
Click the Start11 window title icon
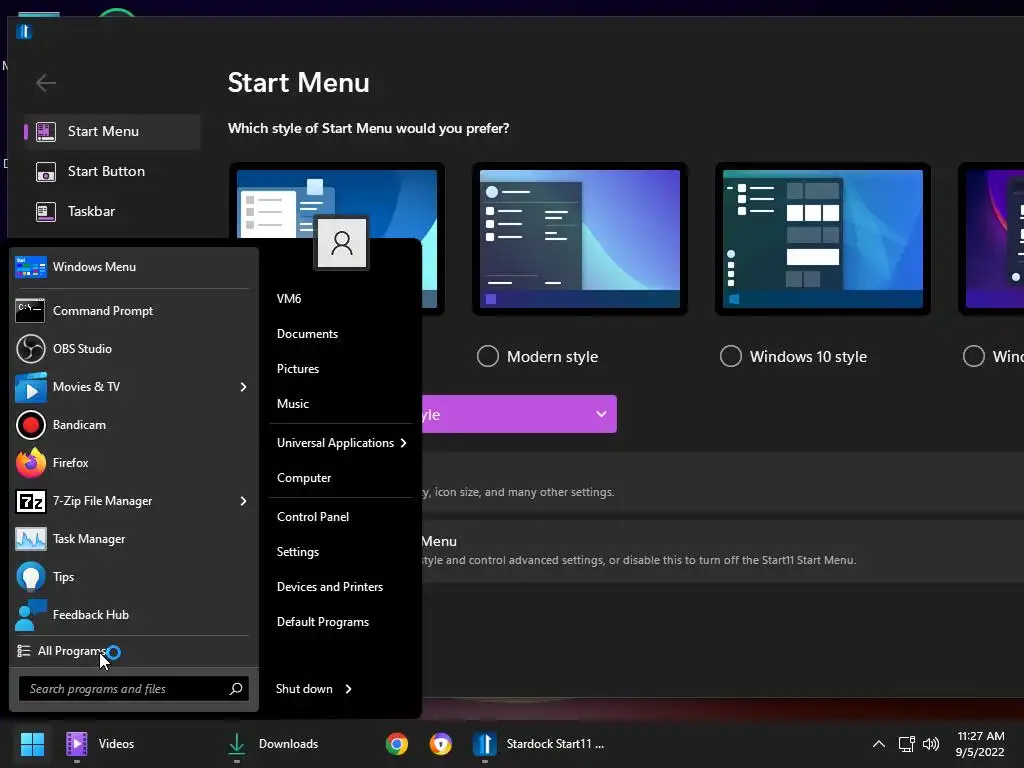[x=24, y=31]
